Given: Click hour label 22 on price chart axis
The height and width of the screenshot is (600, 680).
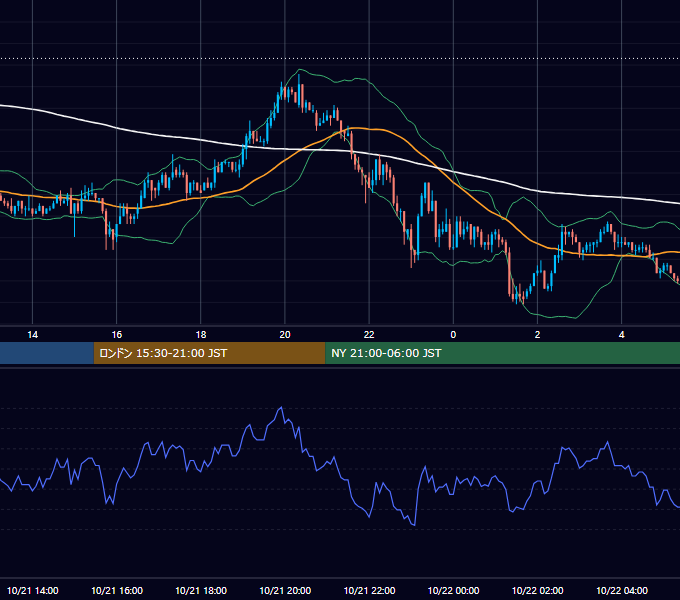Looking at the screenshot, I should click(x=369, y=335).
